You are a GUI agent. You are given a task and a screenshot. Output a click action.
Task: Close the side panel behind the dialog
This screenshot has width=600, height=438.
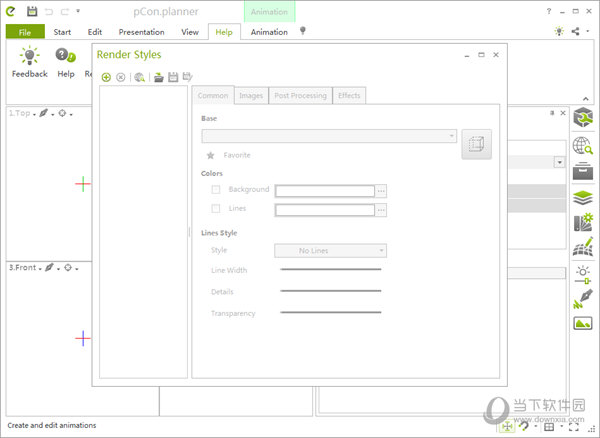tap(563, 113)
